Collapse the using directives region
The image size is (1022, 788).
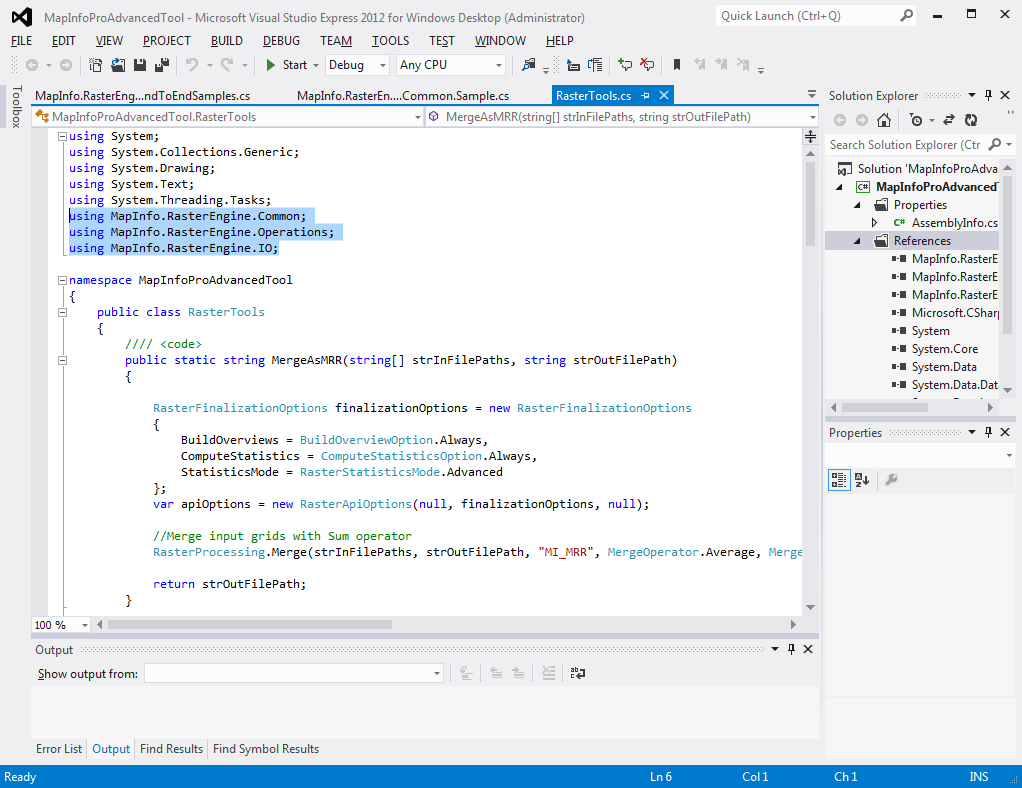coord(63,136)
